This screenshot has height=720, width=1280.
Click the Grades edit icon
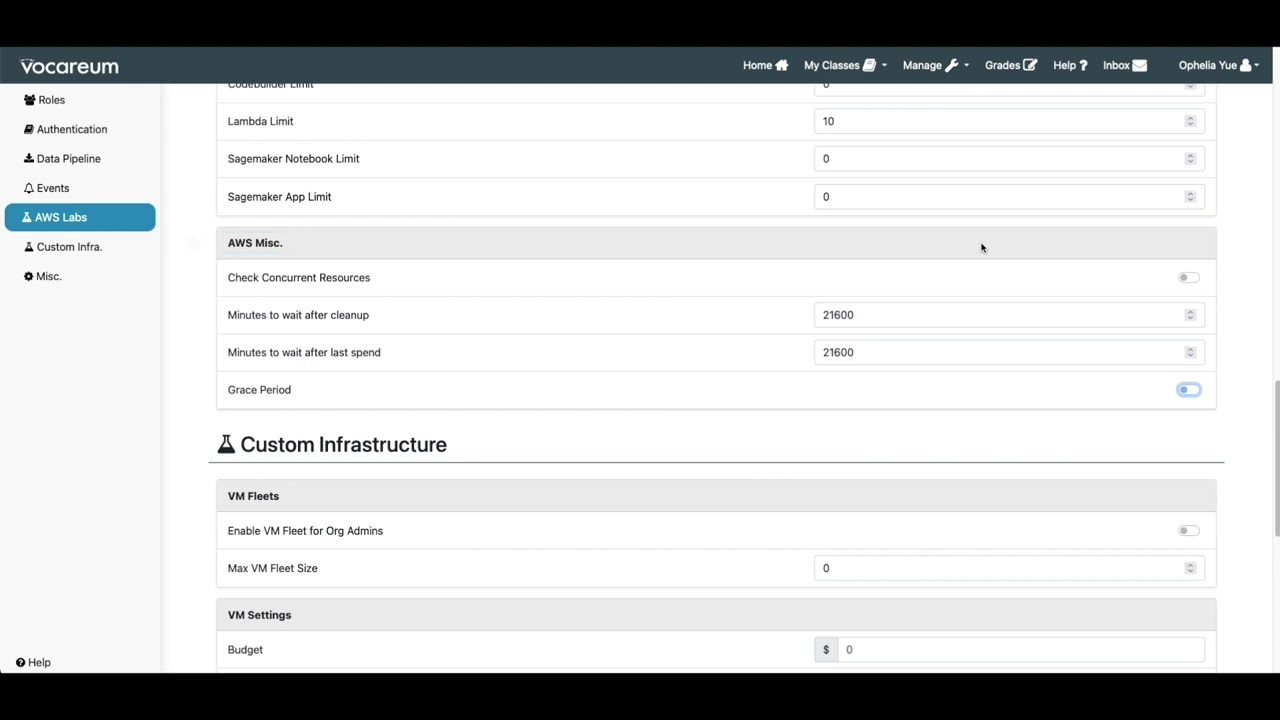click(x=1030, y=66)
